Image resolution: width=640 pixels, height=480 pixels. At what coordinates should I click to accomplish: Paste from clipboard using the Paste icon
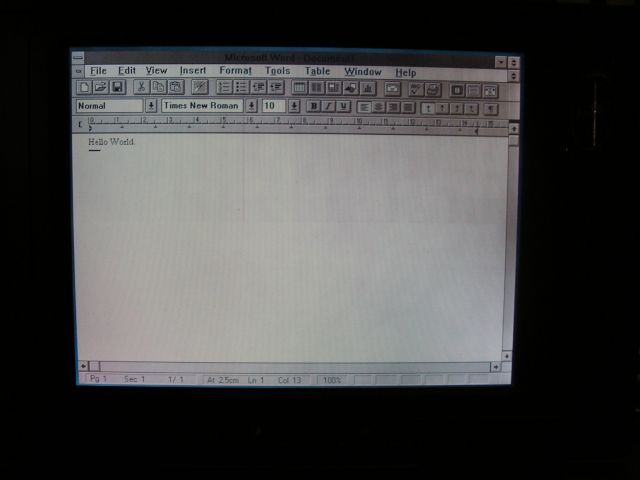pyautogui.click(x=176, y=87)
